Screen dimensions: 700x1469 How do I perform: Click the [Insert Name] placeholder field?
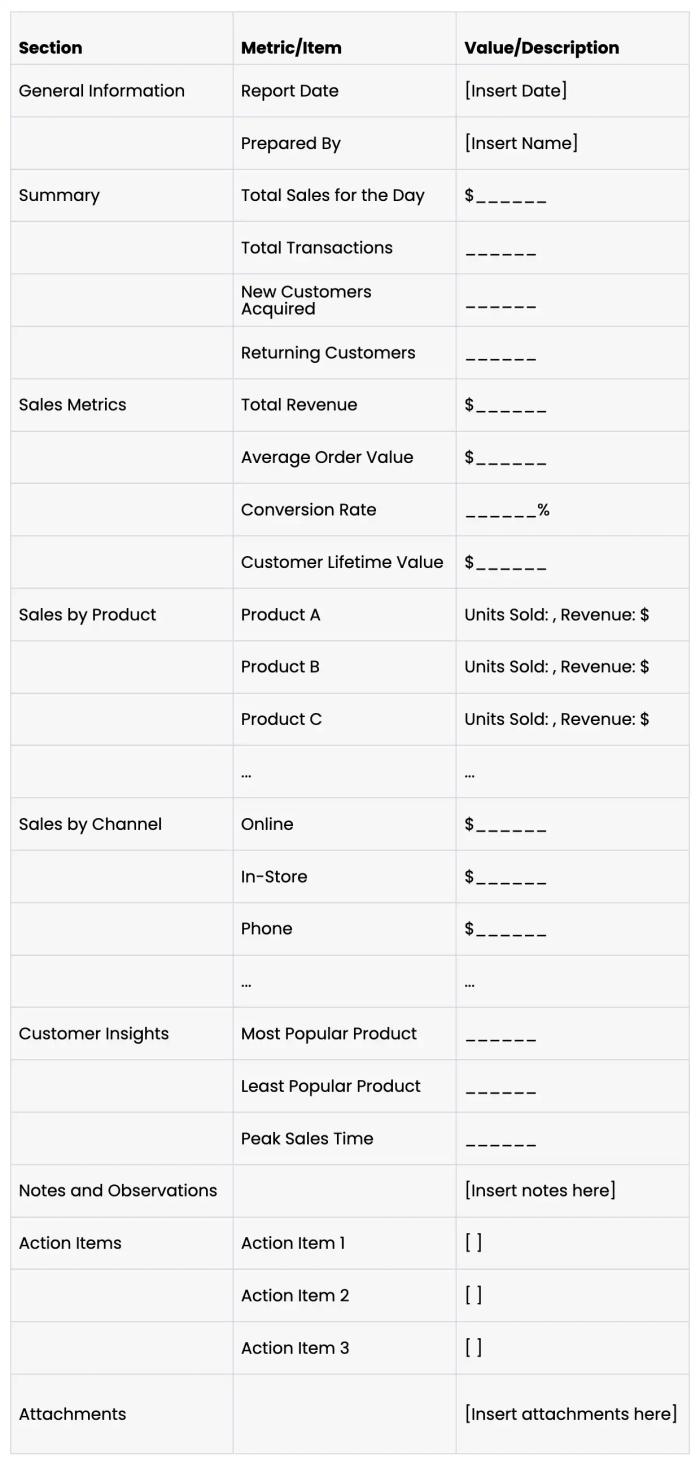coord(520,143)
